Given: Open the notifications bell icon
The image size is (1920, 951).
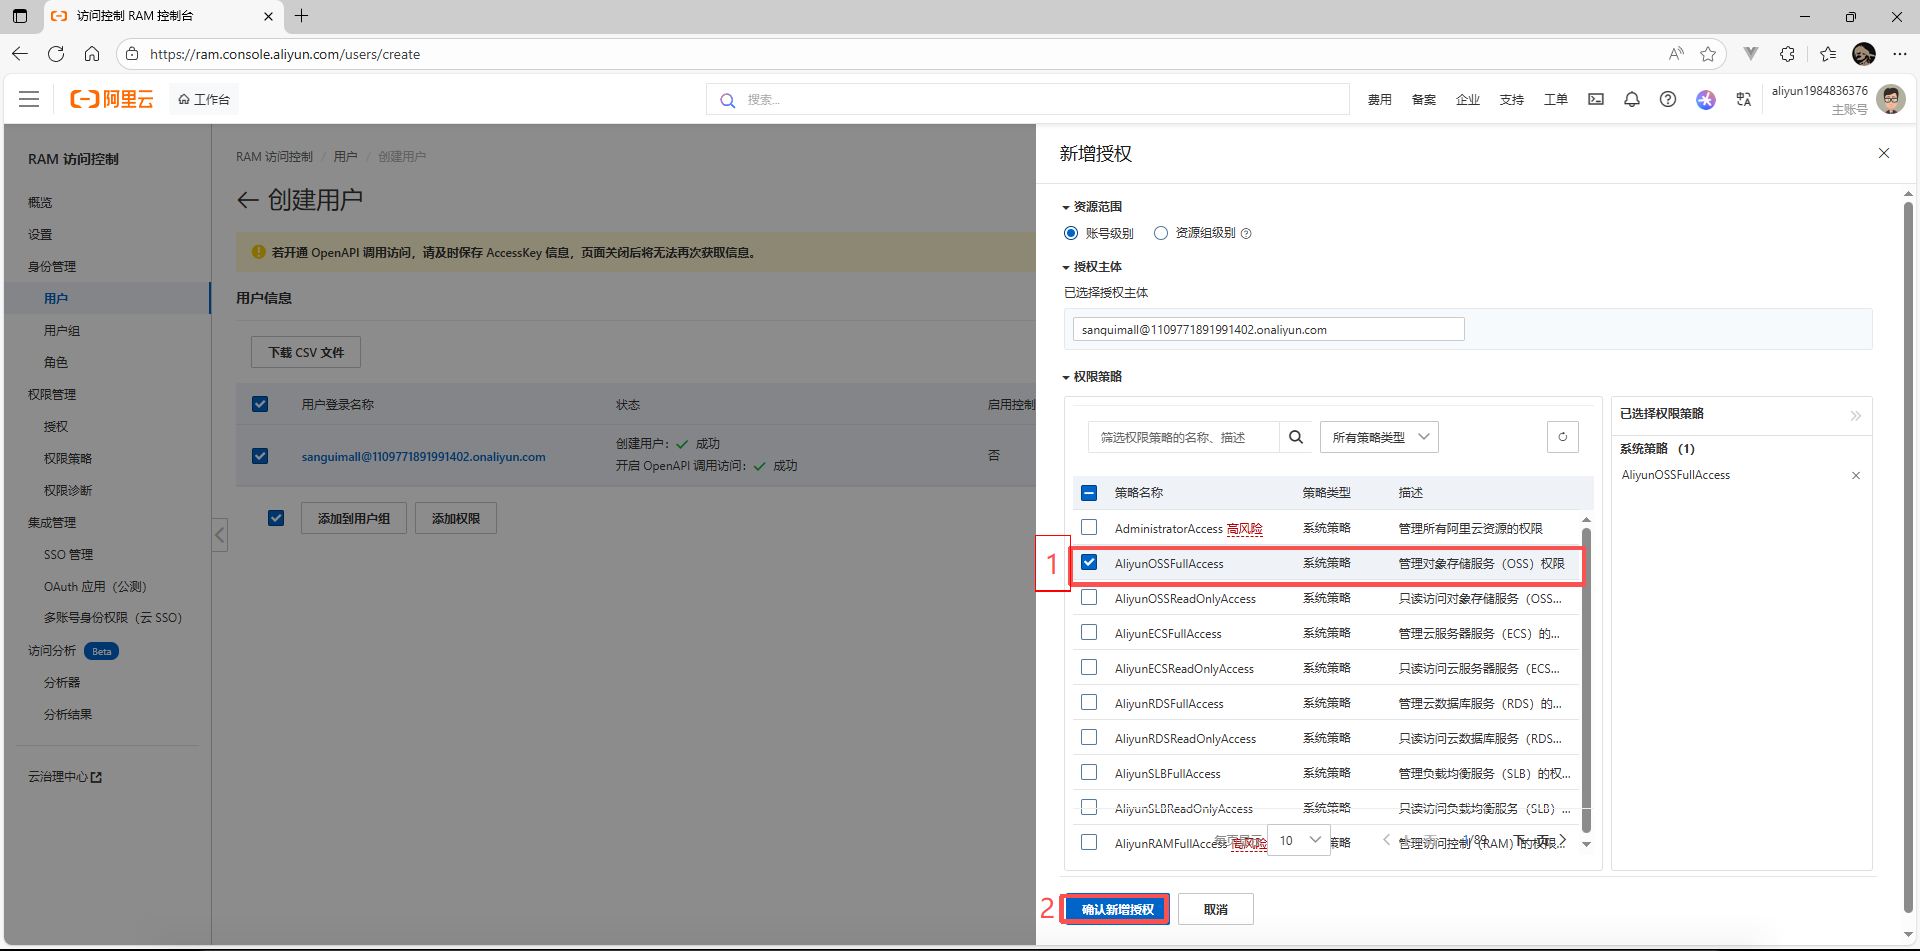Looking at the screenshot, I should (1631, 99).
